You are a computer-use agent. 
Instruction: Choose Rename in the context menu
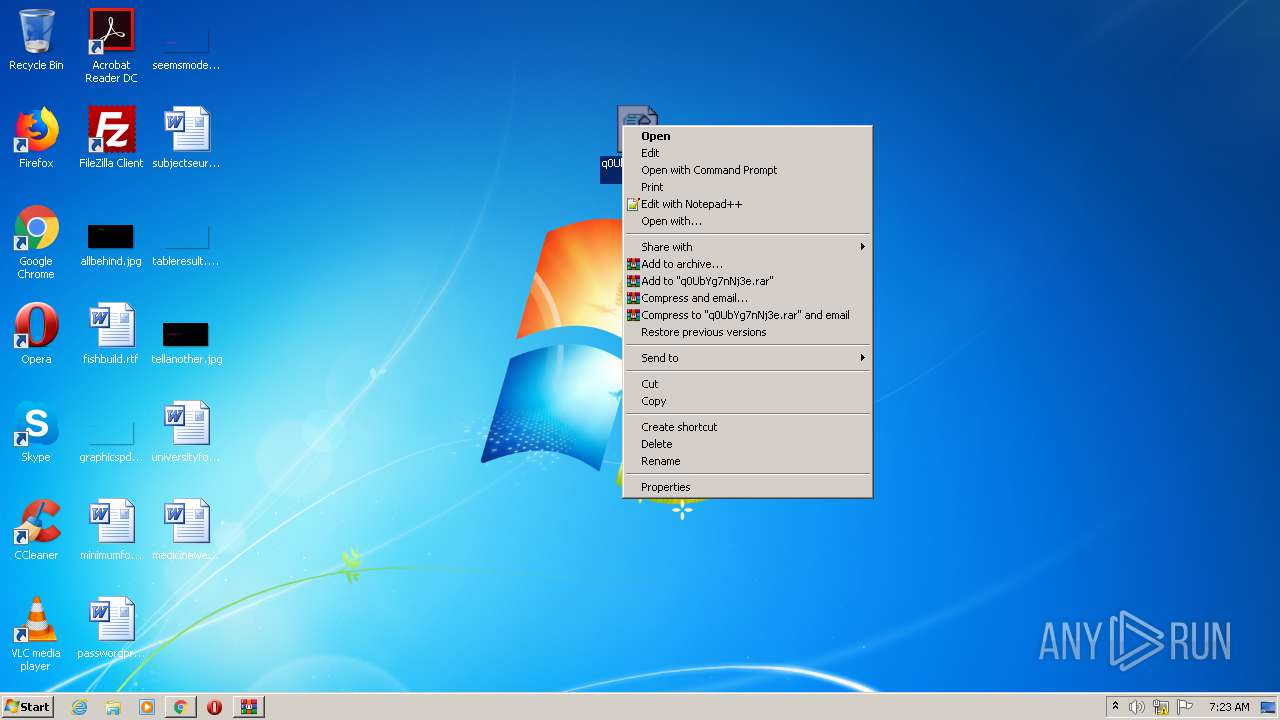tap(747, 461)
